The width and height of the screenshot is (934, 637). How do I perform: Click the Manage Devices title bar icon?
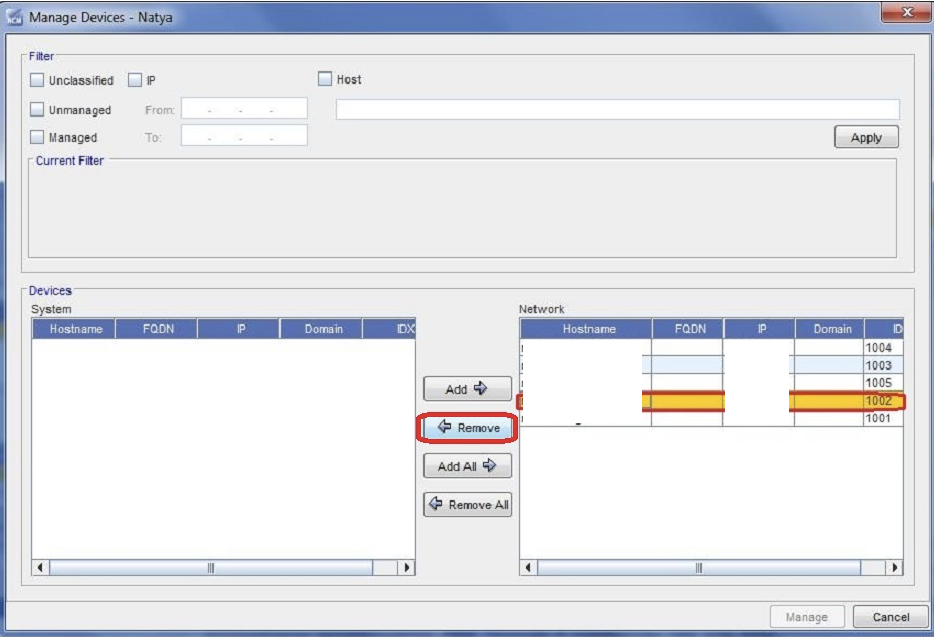(x=14, y=17)
